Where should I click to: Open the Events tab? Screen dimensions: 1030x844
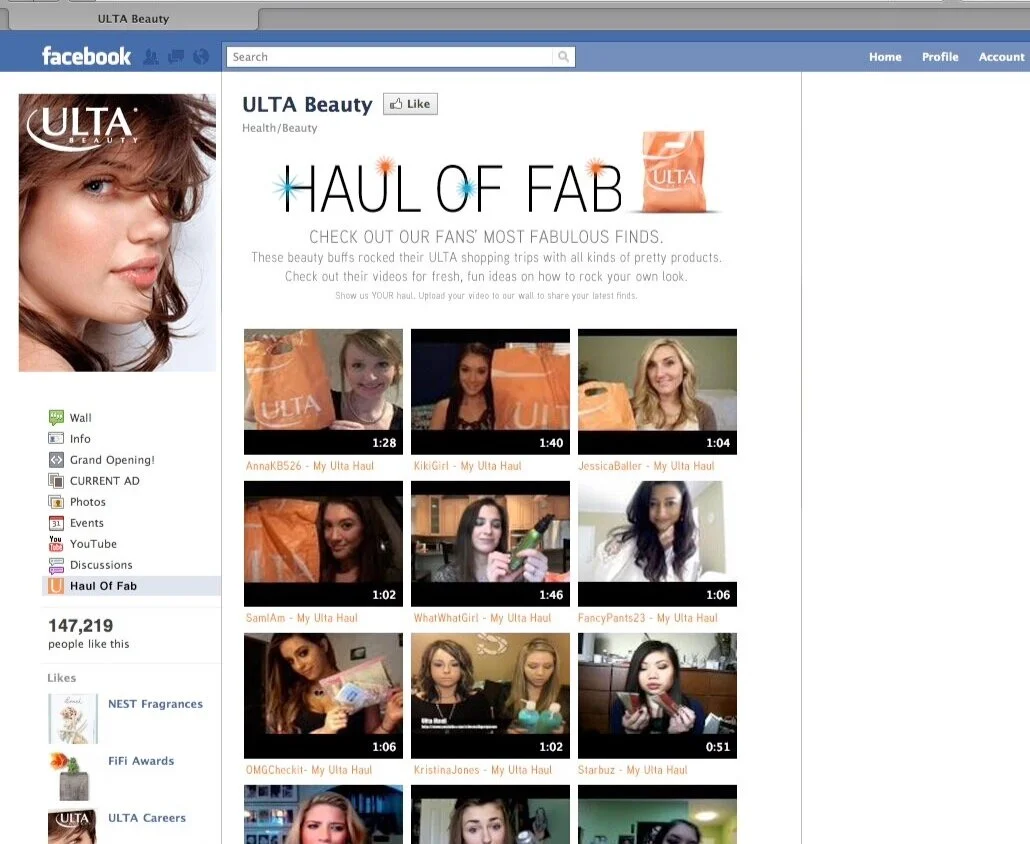tap(87, 523)
